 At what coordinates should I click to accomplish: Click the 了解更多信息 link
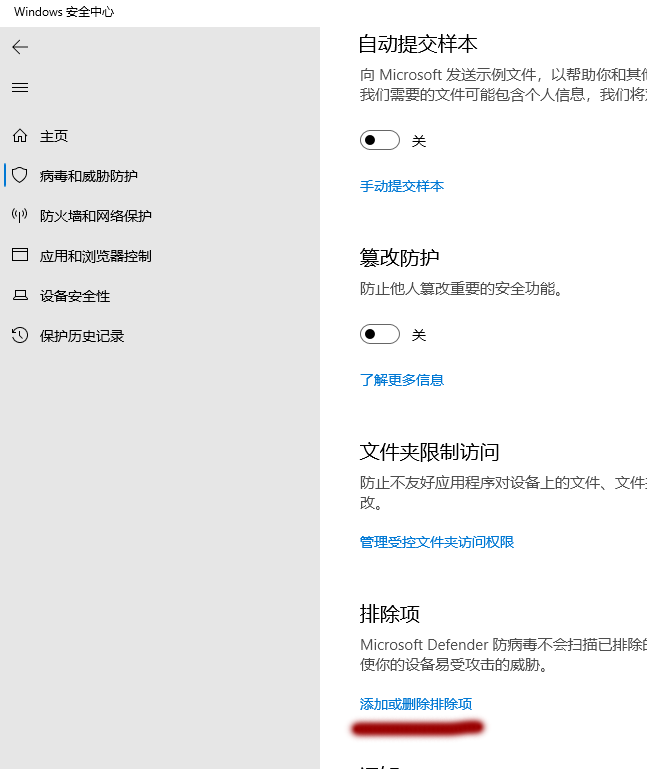[x=401, y=380]
